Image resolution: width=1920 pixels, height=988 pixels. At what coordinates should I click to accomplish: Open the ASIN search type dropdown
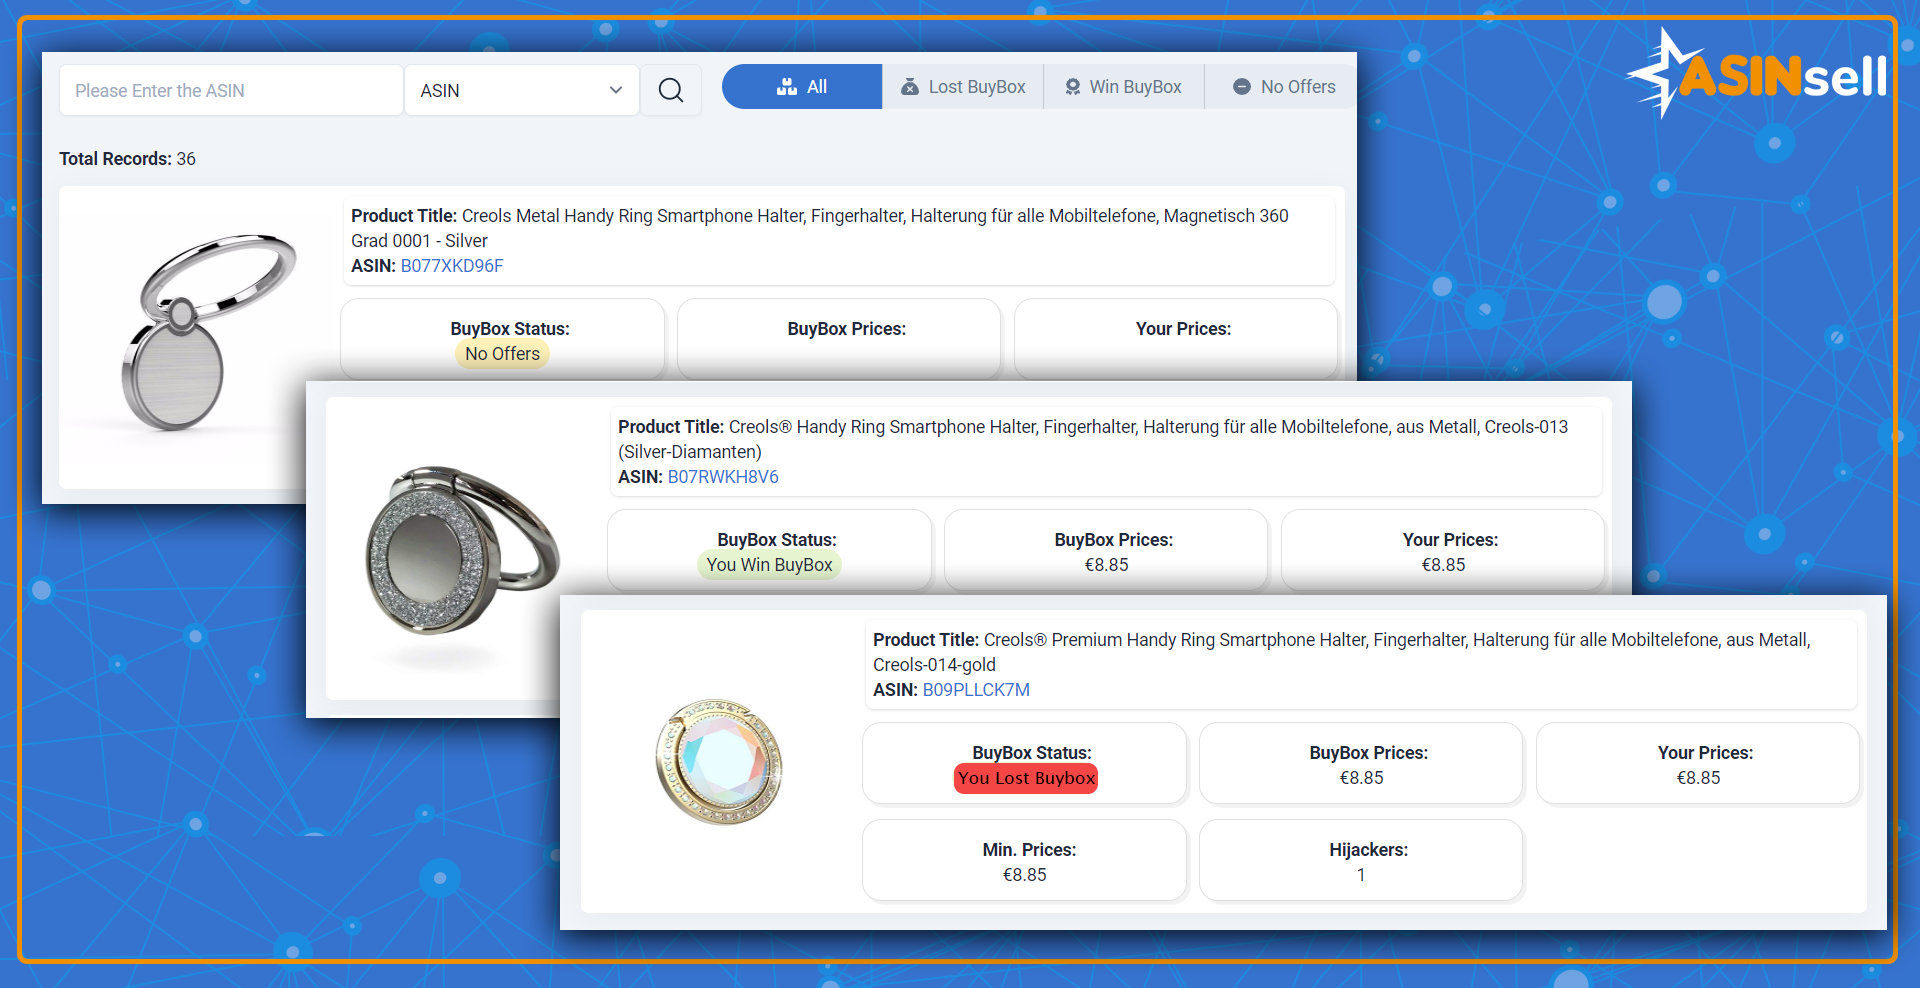click(520, 90)
